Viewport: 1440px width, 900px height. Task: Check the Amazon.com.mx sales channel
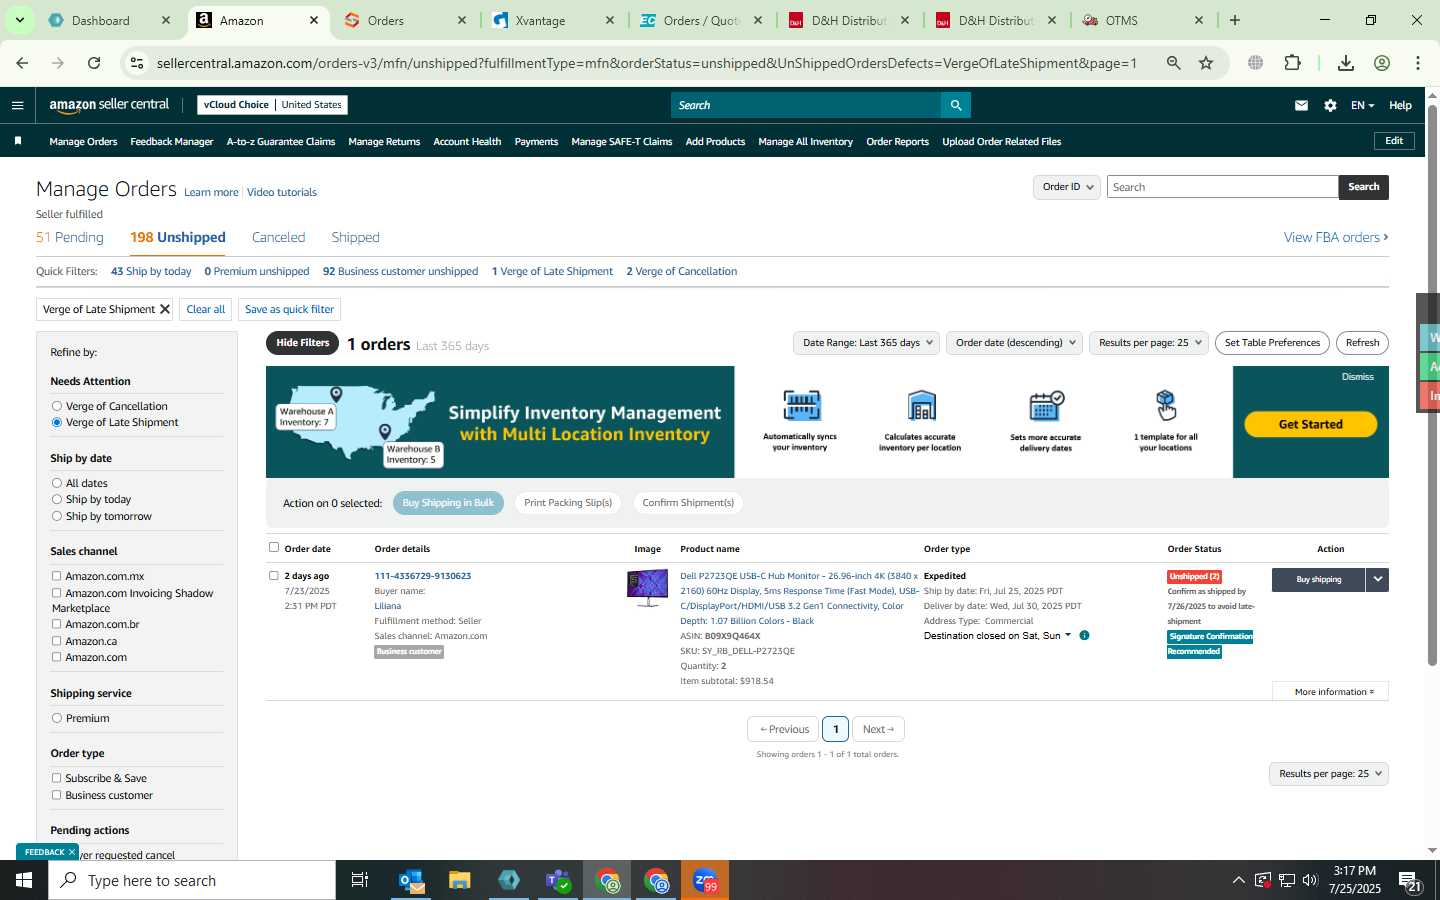(57, 576)
